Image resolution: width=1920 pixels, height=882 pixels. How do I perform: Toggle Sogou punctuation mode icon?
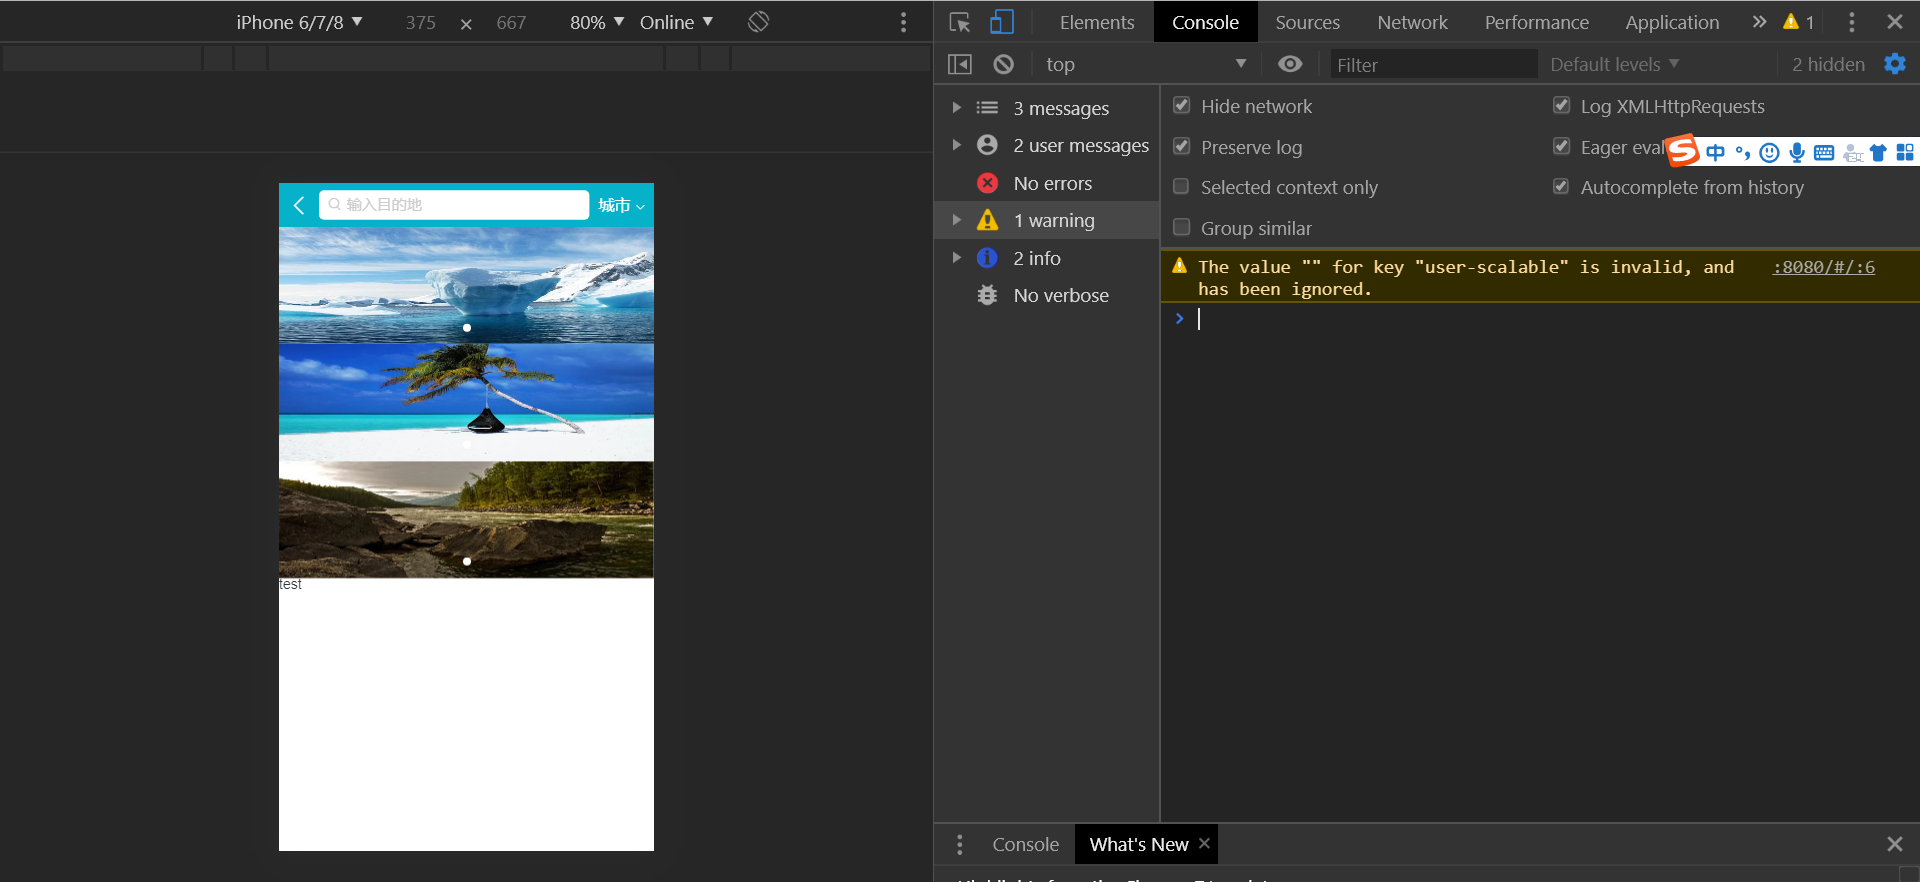tap(1743, 152)
